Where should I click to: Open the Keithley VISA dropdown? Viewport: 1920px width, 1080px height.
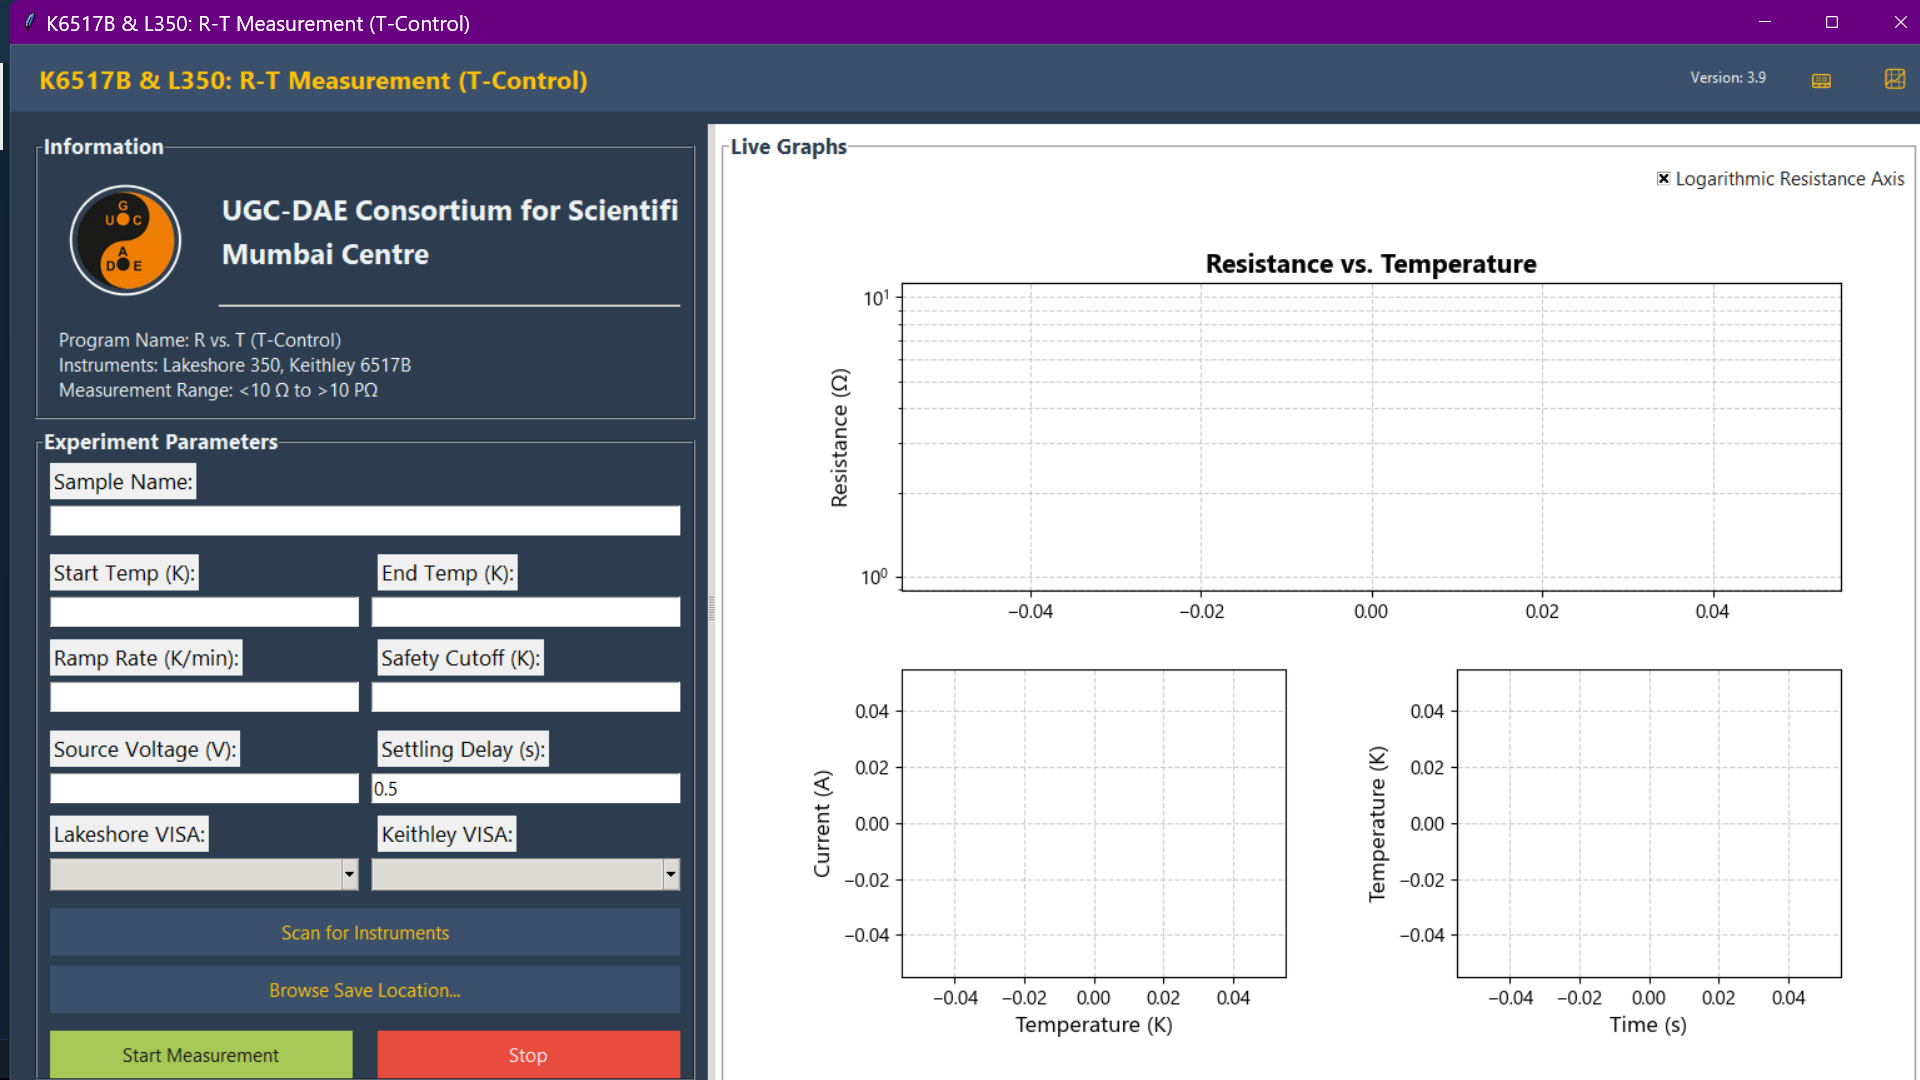click(x=670, y=874)
